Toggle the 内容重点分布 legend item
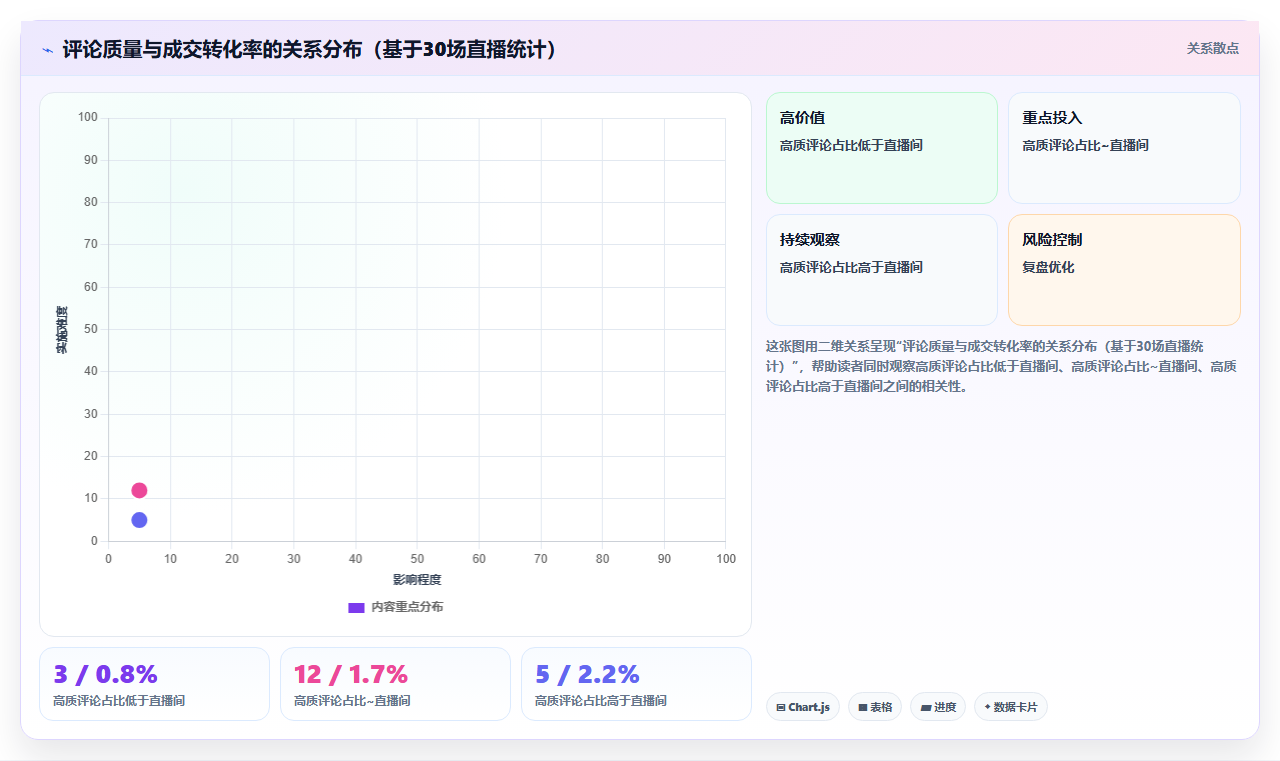The height and width of the screenshot is (761, 1280). (x=396, y=607)
